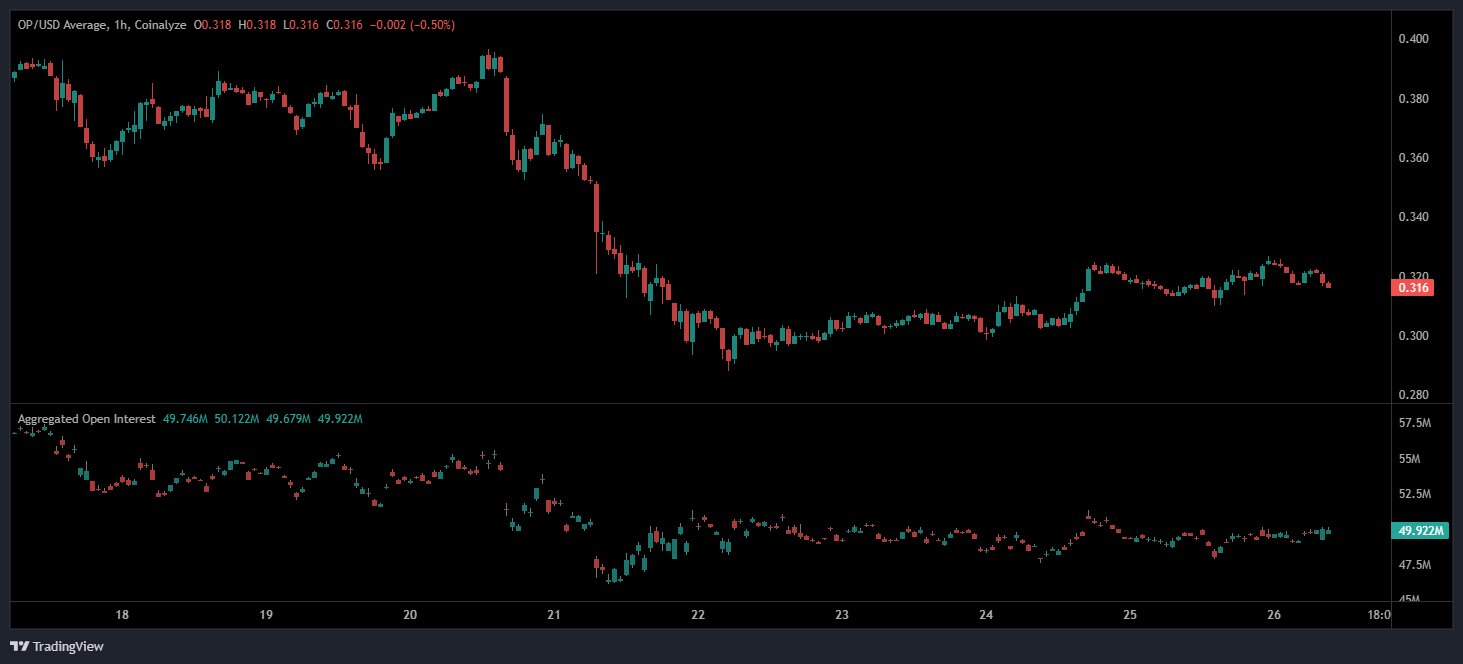Click the 47.5M open interest axis label
The width and height of the screenshot is (1463, 664).
[1416, 566]
